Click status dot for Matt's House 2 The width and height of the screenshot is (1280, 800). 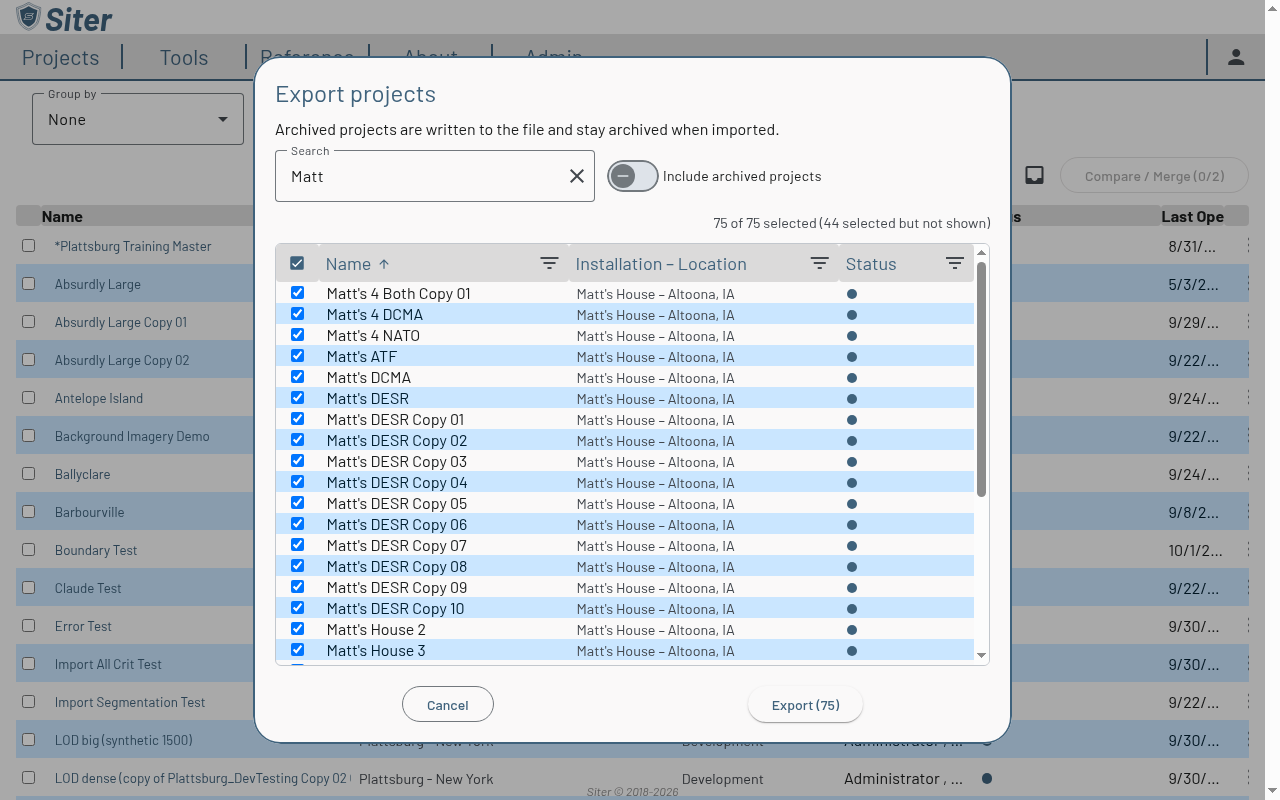(x=852, y=630)
